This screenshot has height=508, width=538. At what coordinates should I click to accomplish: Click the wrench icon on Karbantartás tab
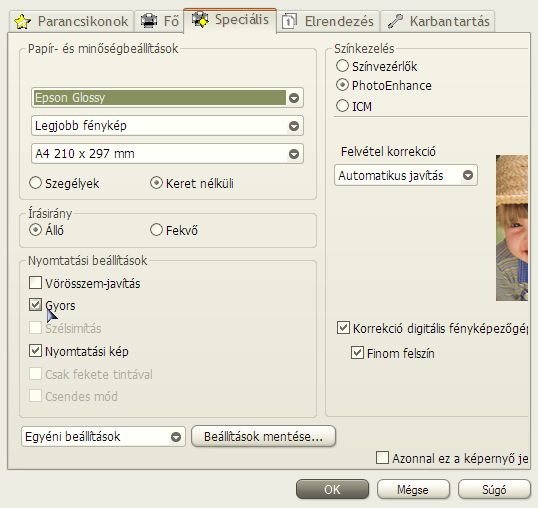click(x=395, y=21)
